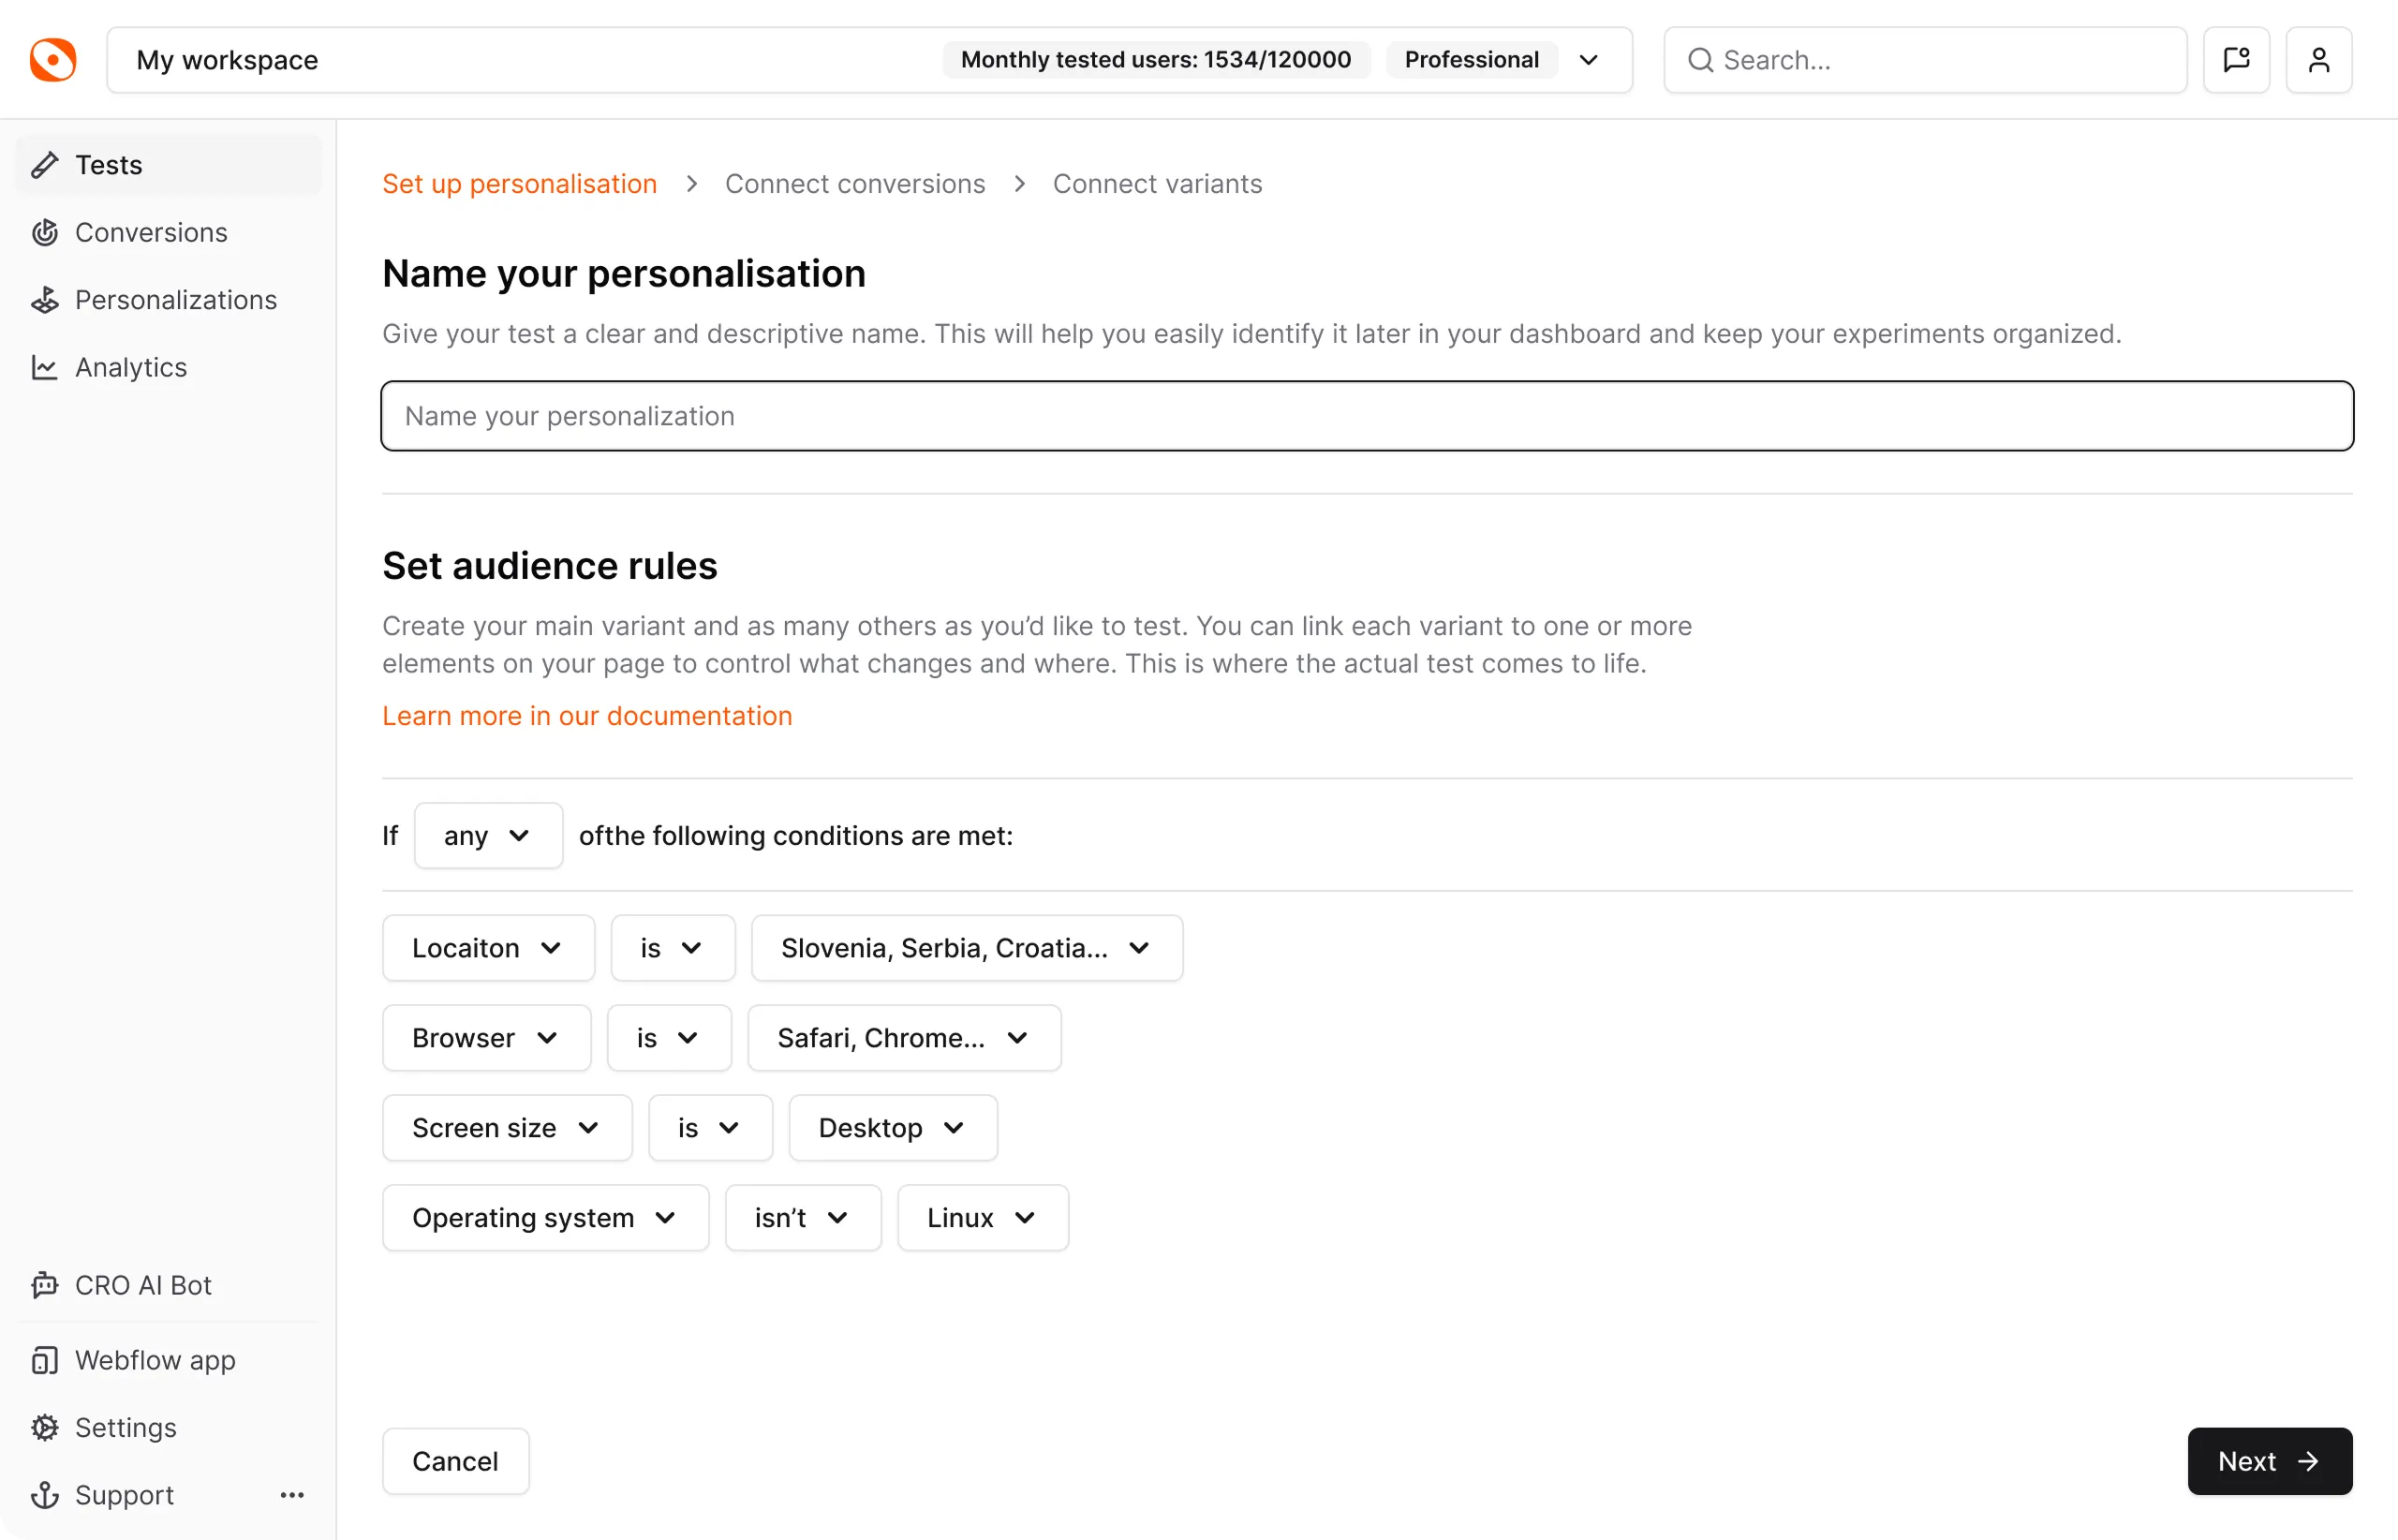The width and height of the screenshot is (2398, 1540).
Task: Click the Support more options dots
Action: pos(292,1495)
